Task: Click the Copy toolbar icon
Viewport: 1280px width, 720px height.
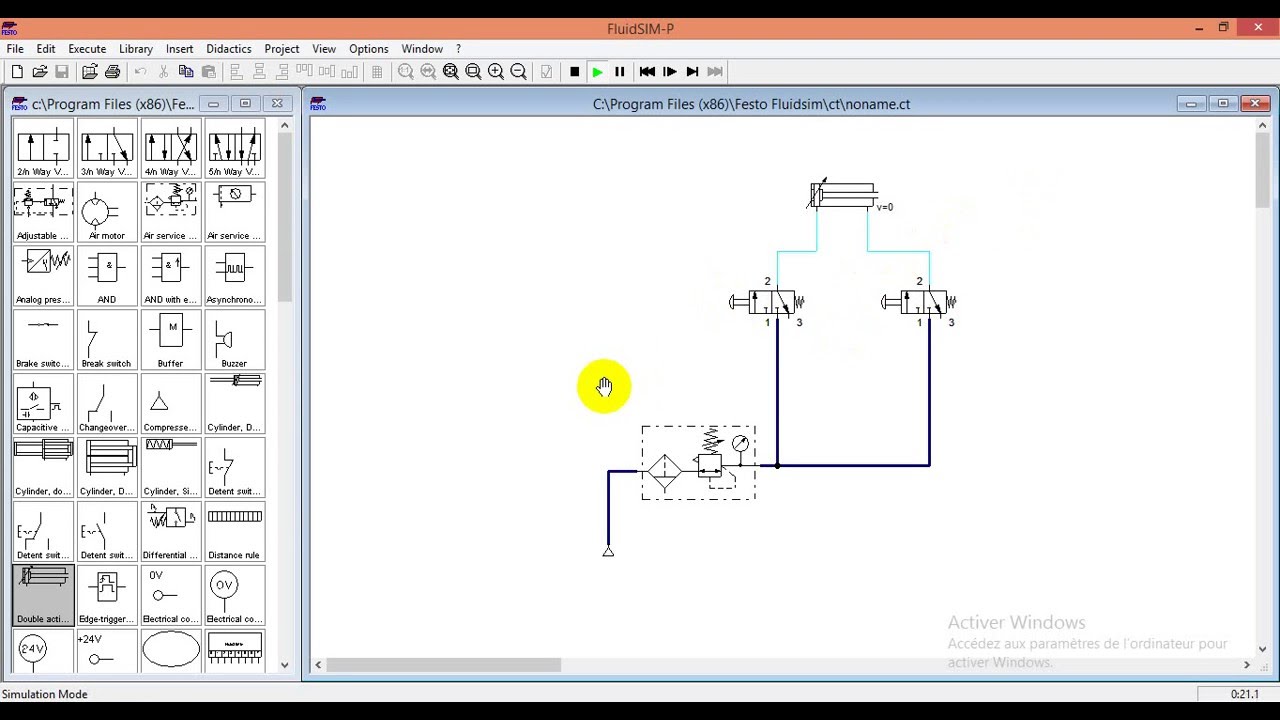Action: pyautogui.click(x=186, y=72)
